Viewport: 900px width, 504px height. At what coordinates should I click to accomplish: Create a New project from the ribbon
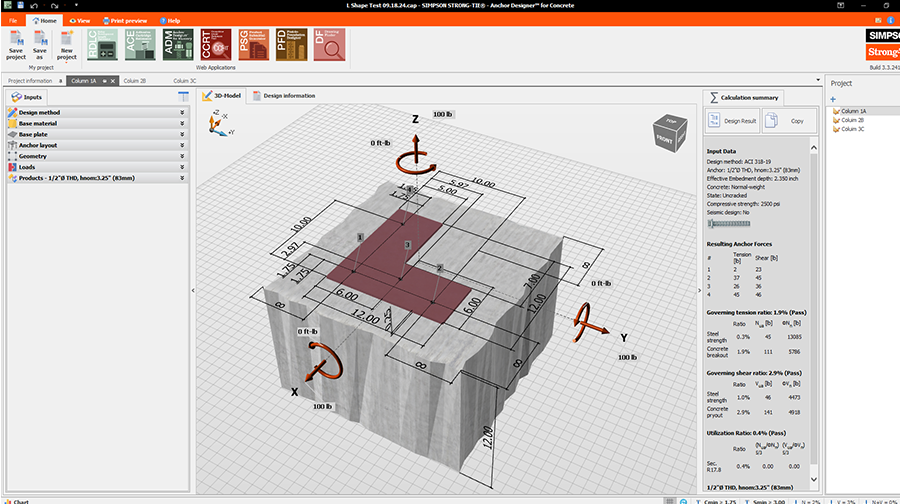[67, 45]
